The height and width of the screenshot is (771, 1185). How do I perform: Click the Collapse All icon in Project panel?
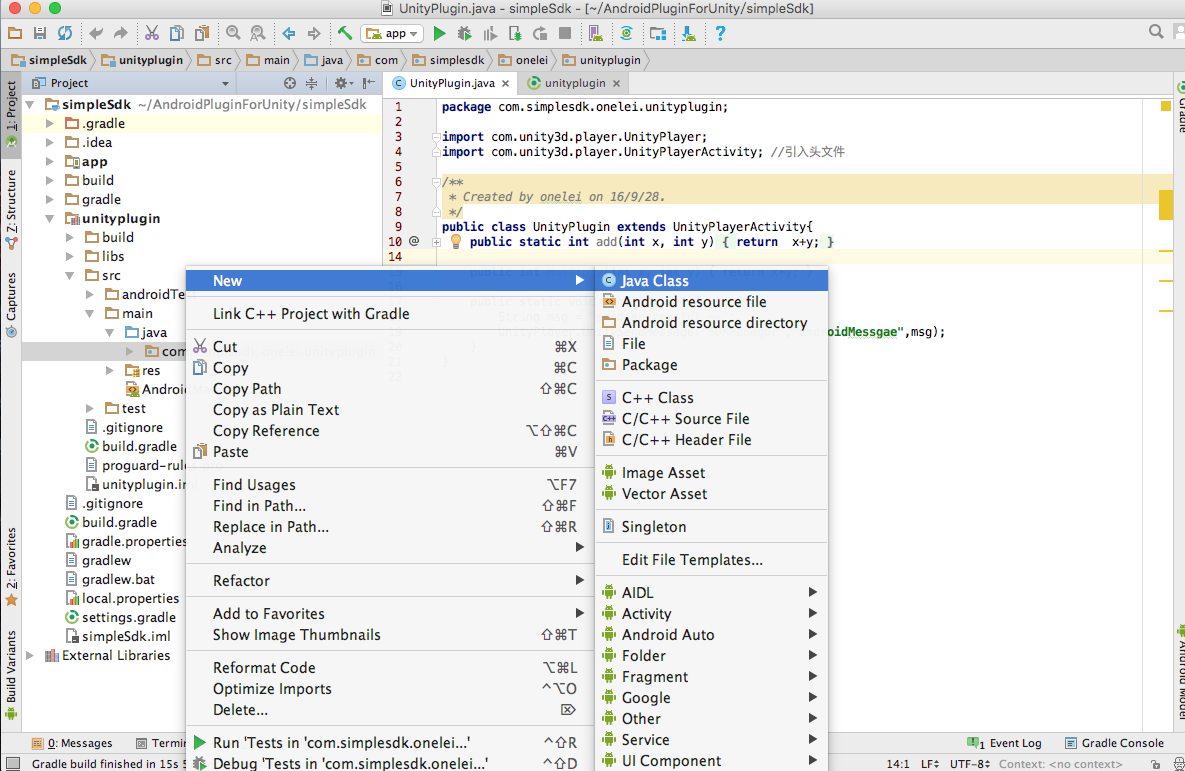tap(311, 83)
